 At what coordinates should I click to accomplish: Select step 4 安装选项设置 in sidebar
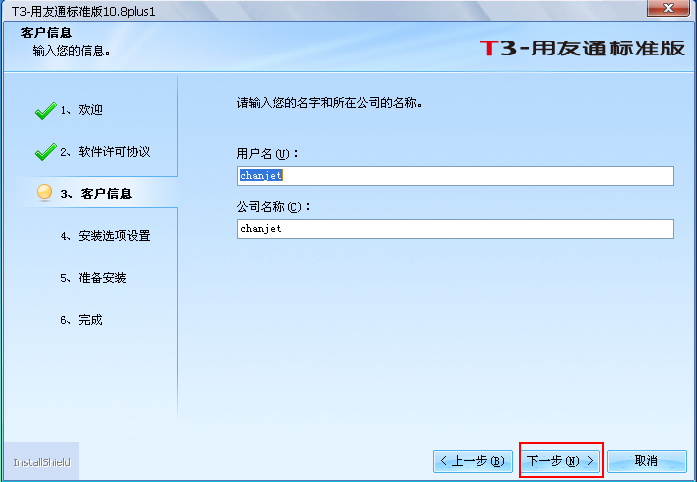click(105, 236)
